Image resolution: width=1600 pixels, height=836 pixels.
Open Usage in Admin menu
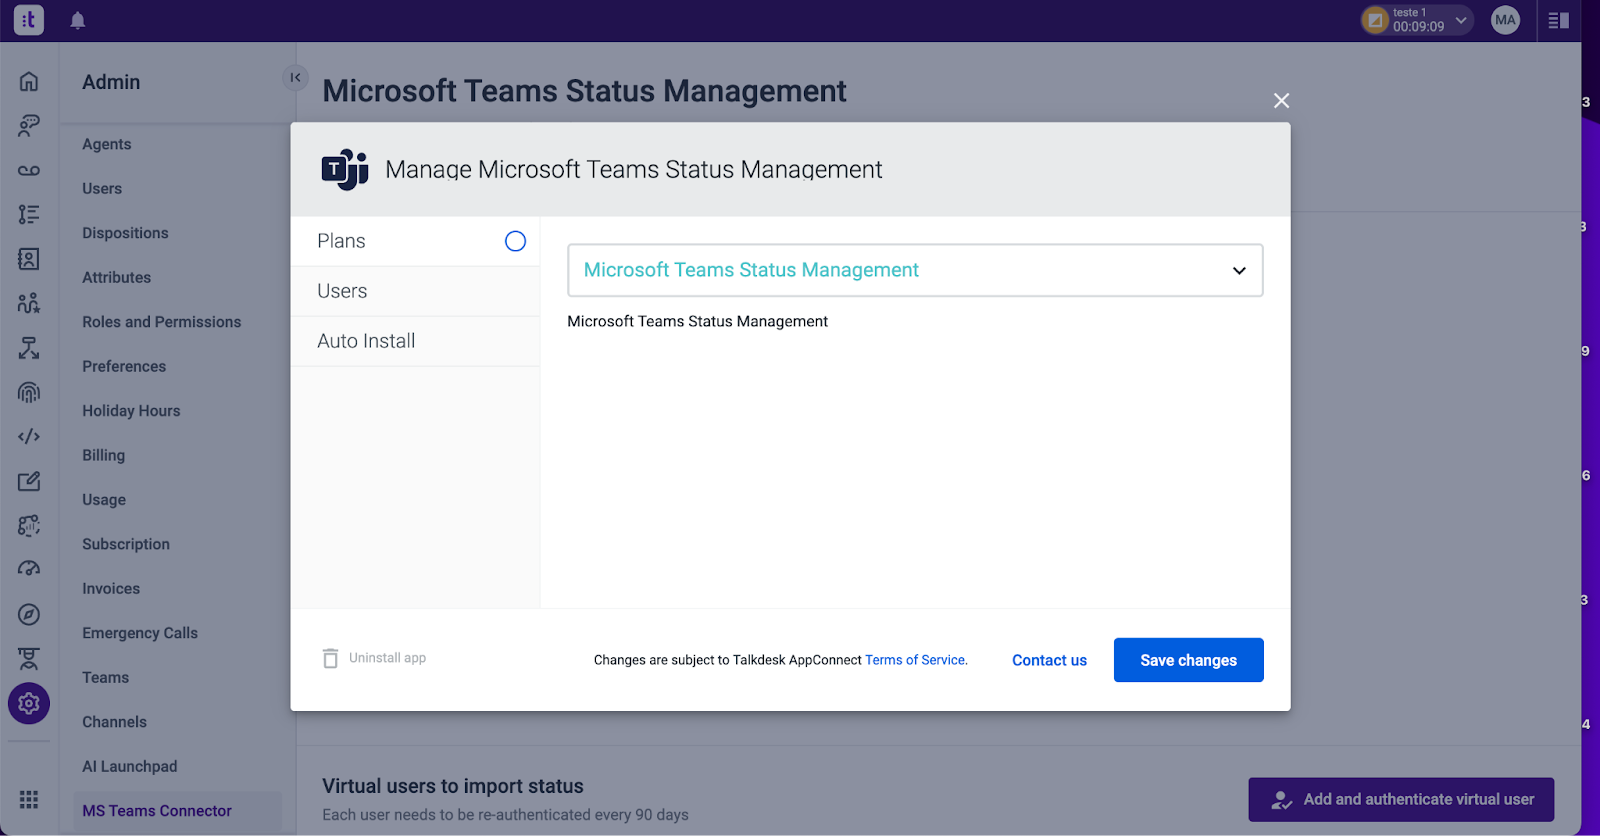(104, 500)
